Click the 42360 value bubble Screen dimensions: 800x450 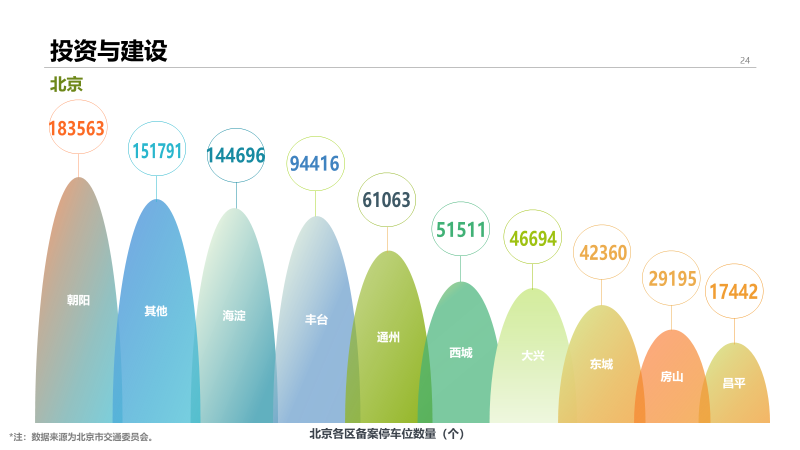click(x=601, y=252)
